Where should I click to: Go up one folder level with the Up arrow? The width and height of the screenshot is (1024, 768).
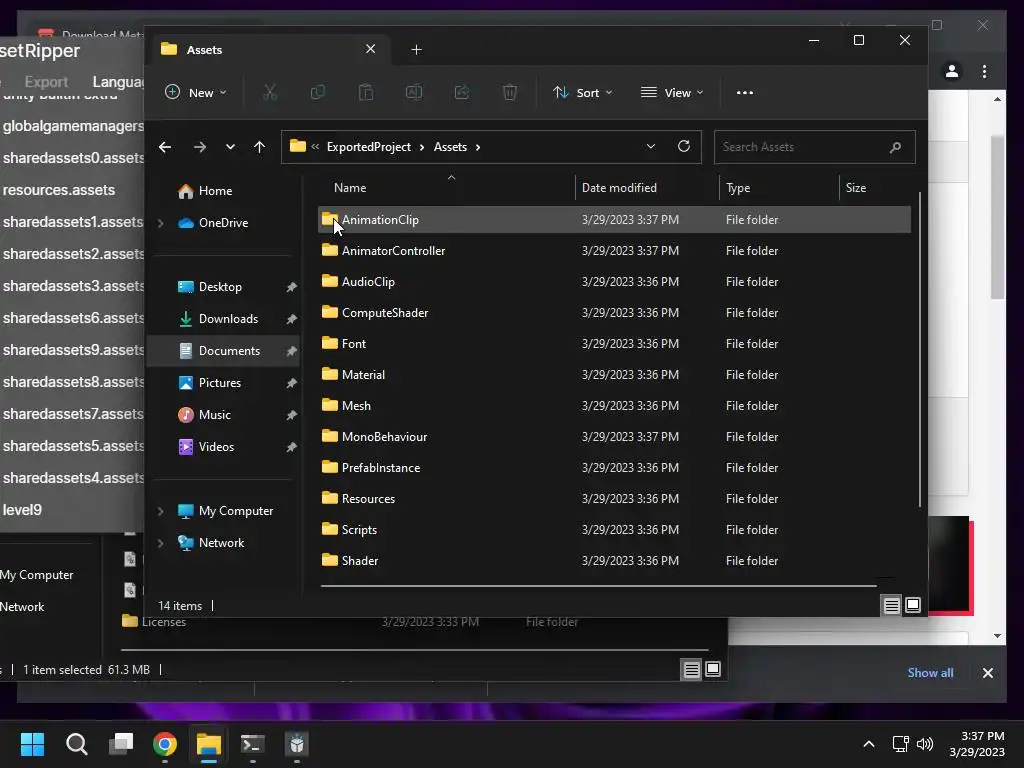click(x=259, y=147)
